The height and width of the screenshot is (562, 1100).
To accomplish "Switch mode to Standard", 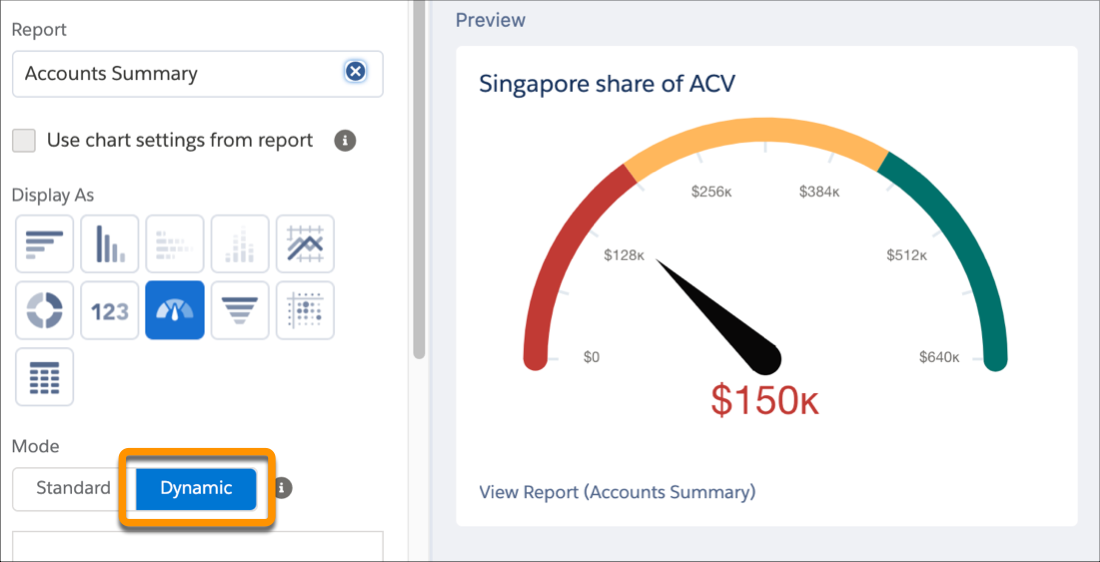I will coord(73,489).
